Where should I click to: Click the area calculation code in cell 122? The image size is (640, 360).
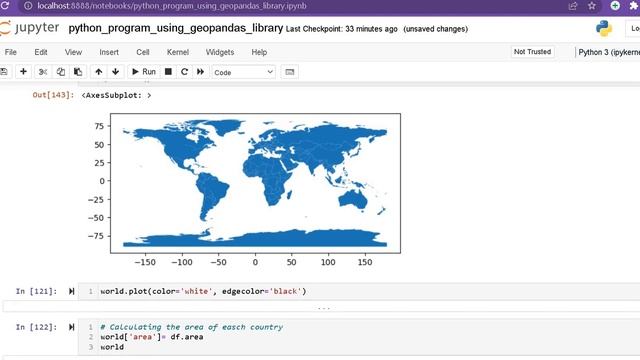click(x=151, y=337)
